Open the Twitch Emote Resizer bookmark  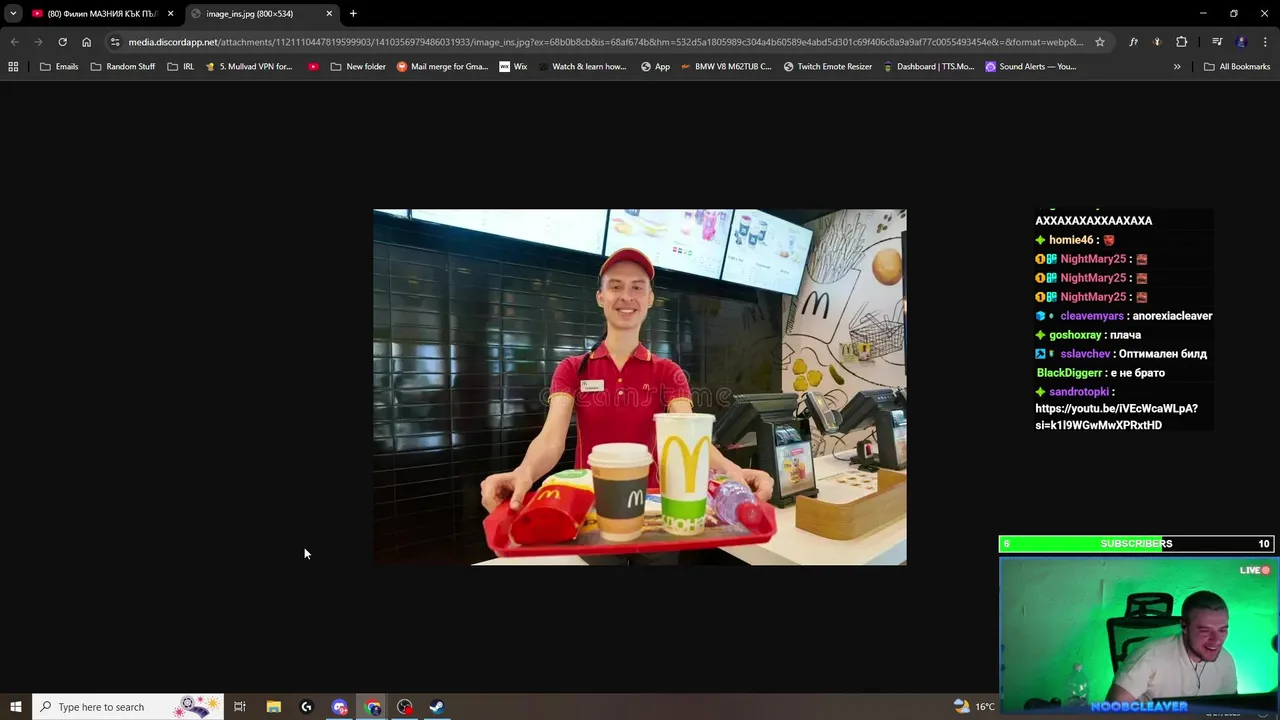click(828, 67)
